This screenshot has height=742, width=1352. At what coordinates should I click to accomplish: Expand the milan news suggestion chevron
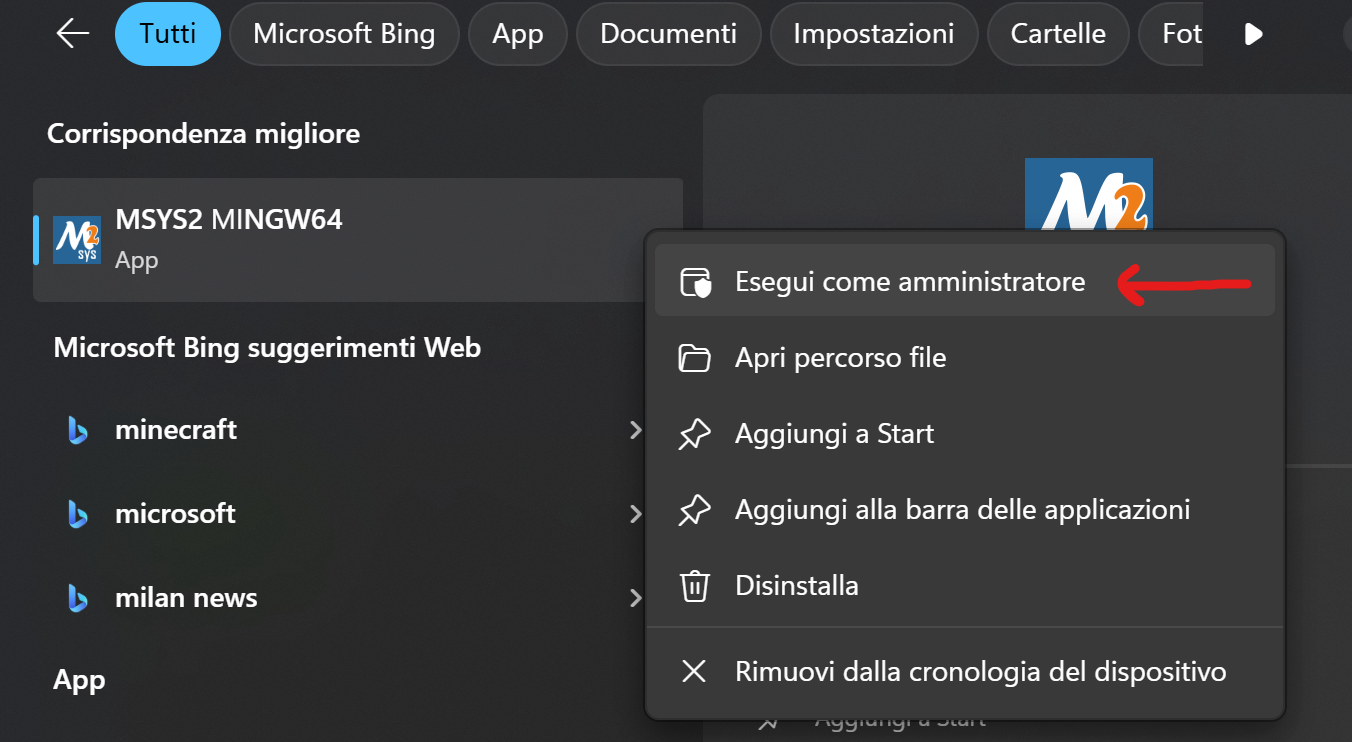(x=635, y=598)
